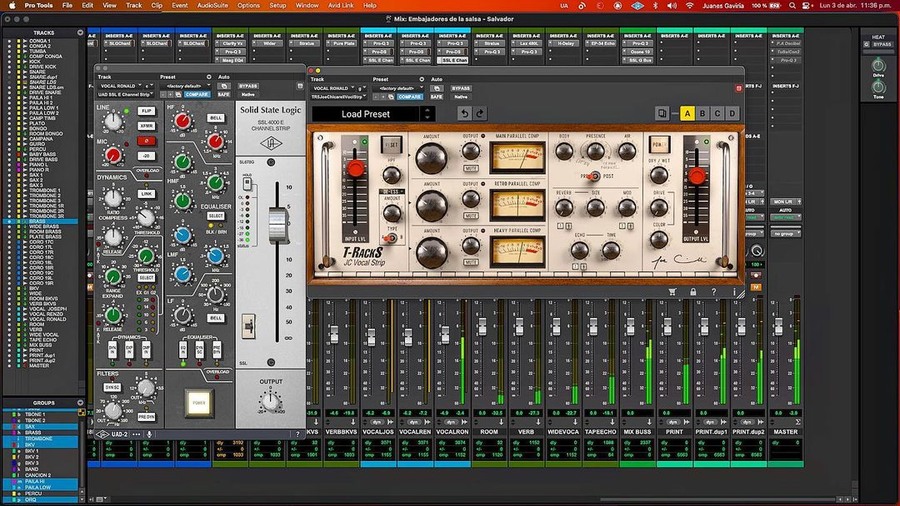Mute the Main Parallel Comp
Image resolution: width=900 pixels, height=506 pixels.
[x=471, y=169]
